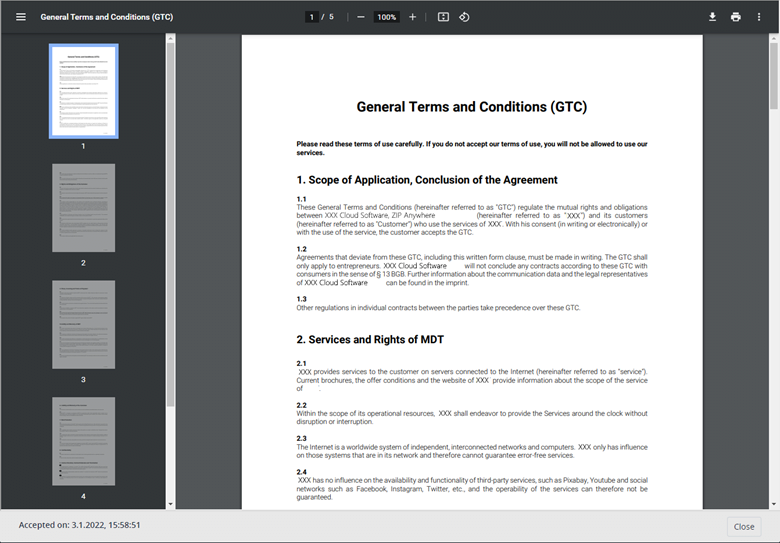Click the Scope of Application section heading
780x543 pixels.
tap(427, 180)
